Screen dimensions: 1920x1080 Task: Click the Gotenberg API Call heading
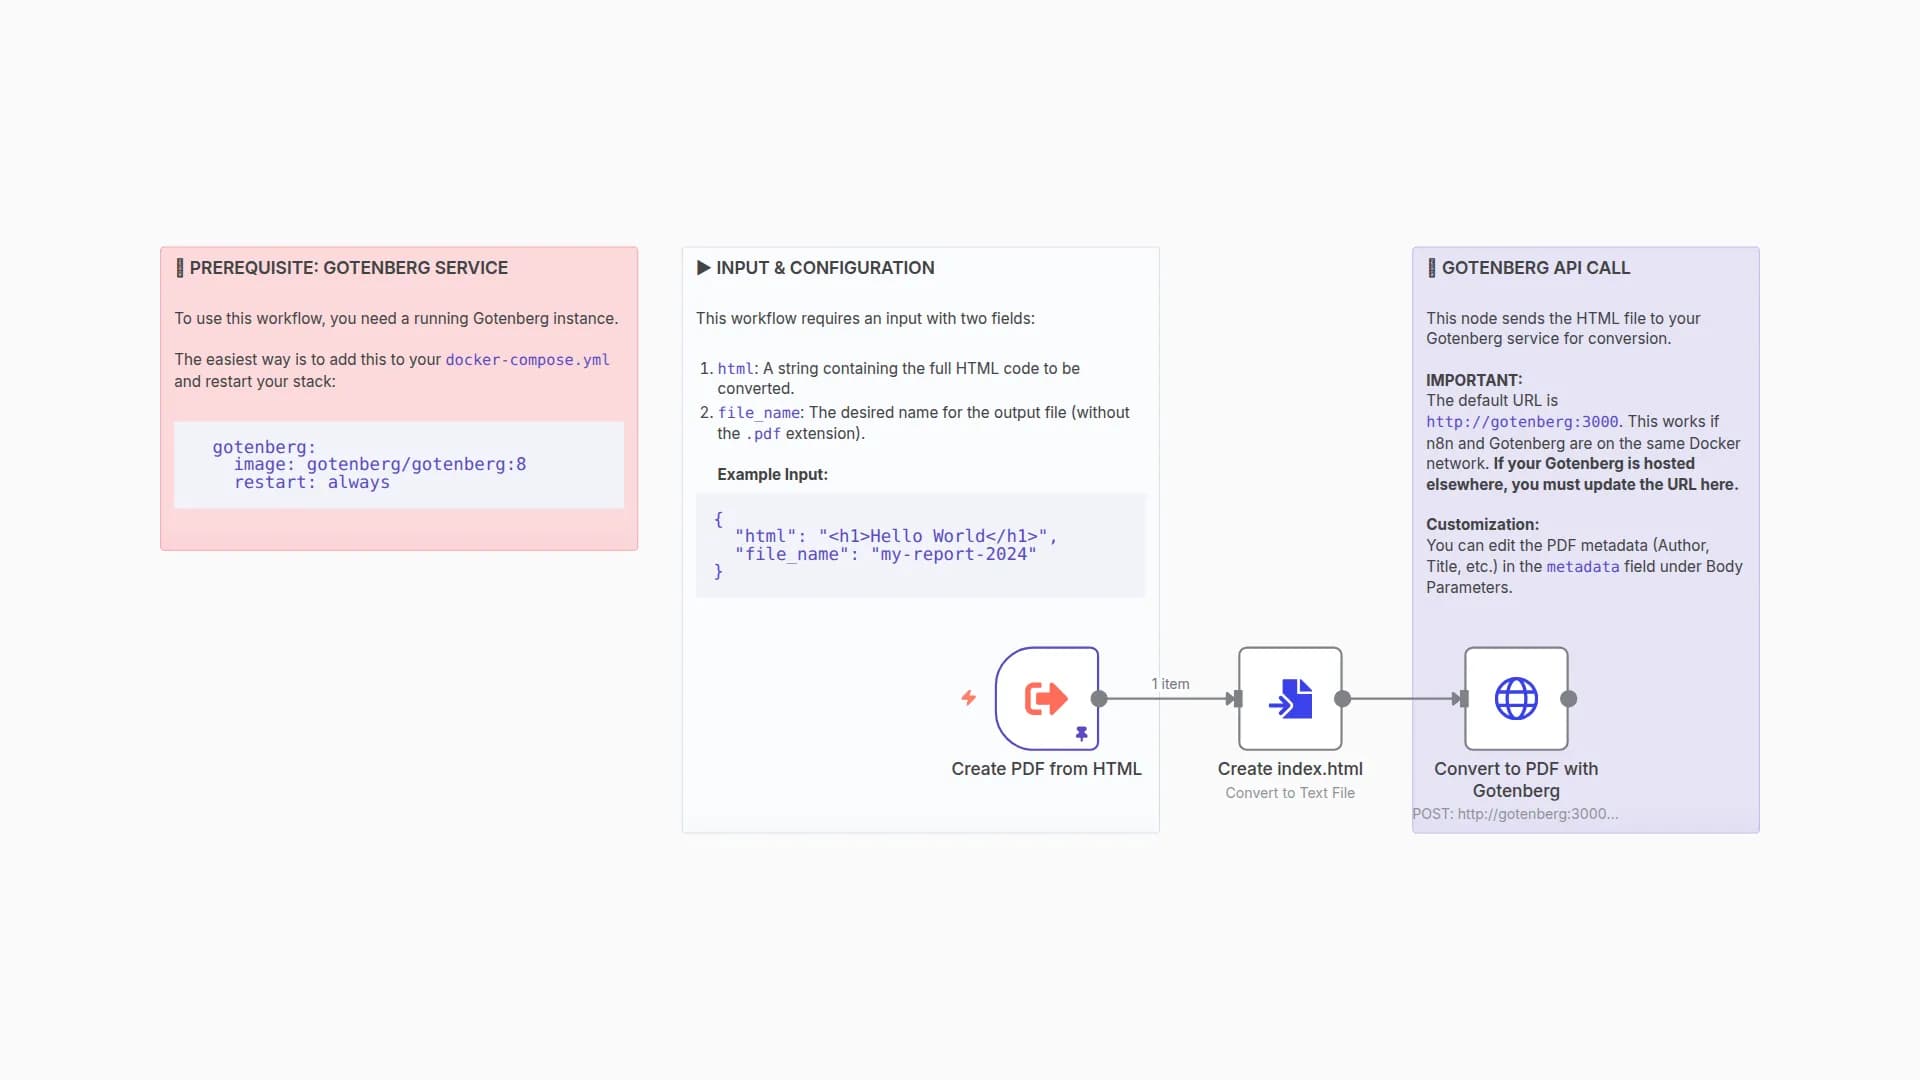(x=1535, y=268)
